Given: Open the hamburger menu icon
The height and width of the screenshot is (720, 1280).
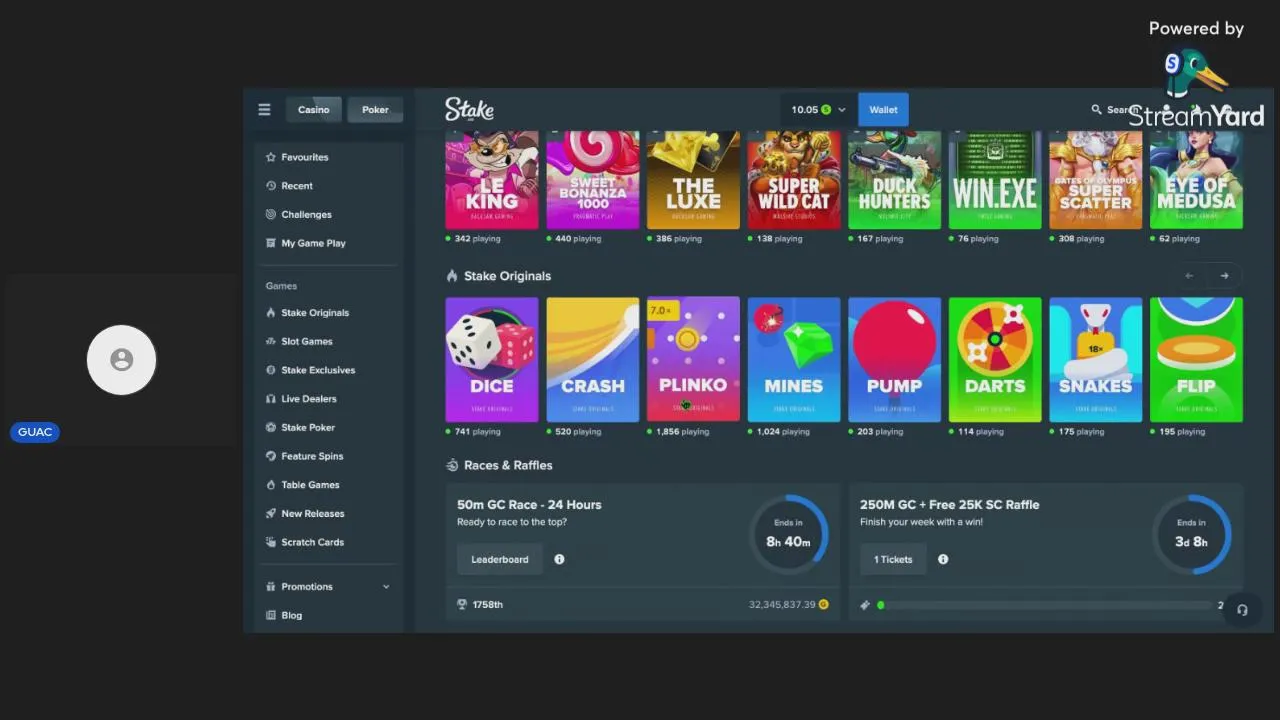Looking at the screenshot, I should 264,110.
